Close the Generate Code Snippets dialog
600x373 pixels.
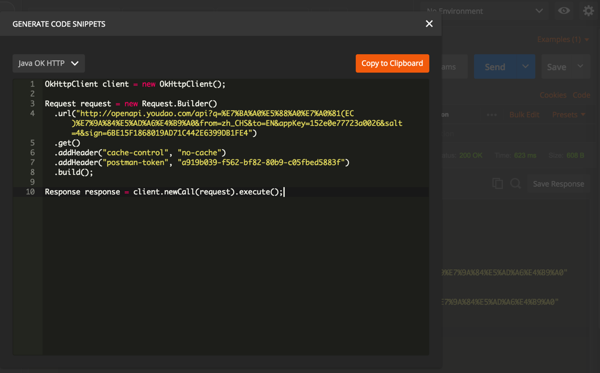429,24
